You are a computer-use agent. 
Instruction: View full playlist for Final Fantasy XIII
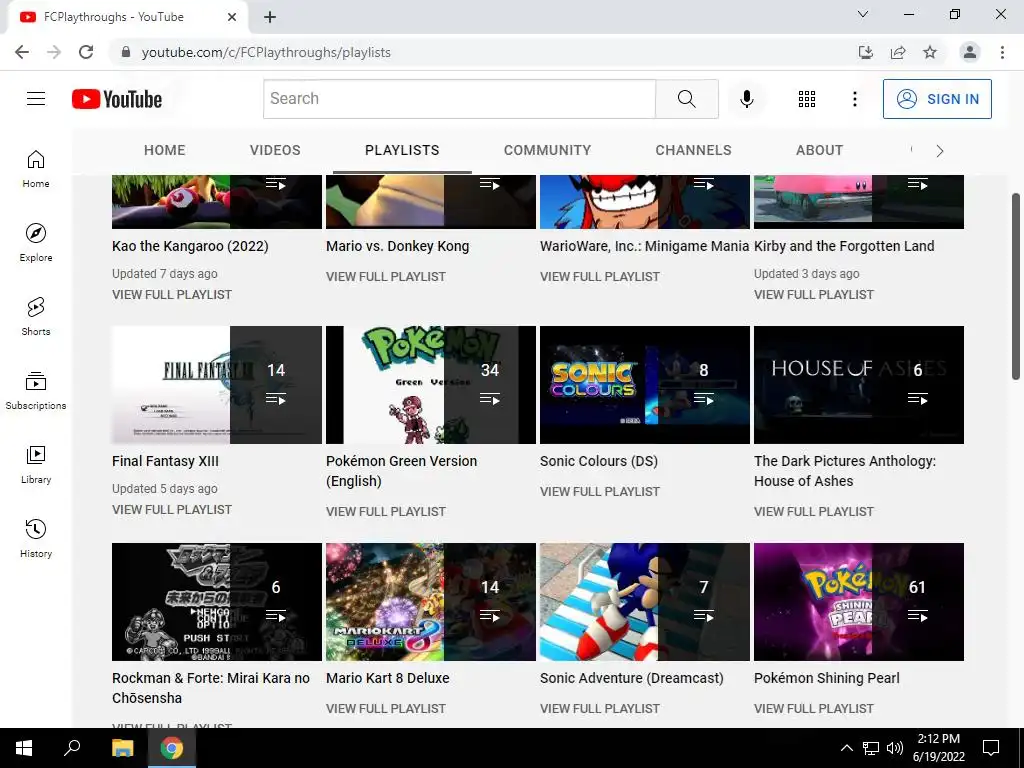point(172,509)
